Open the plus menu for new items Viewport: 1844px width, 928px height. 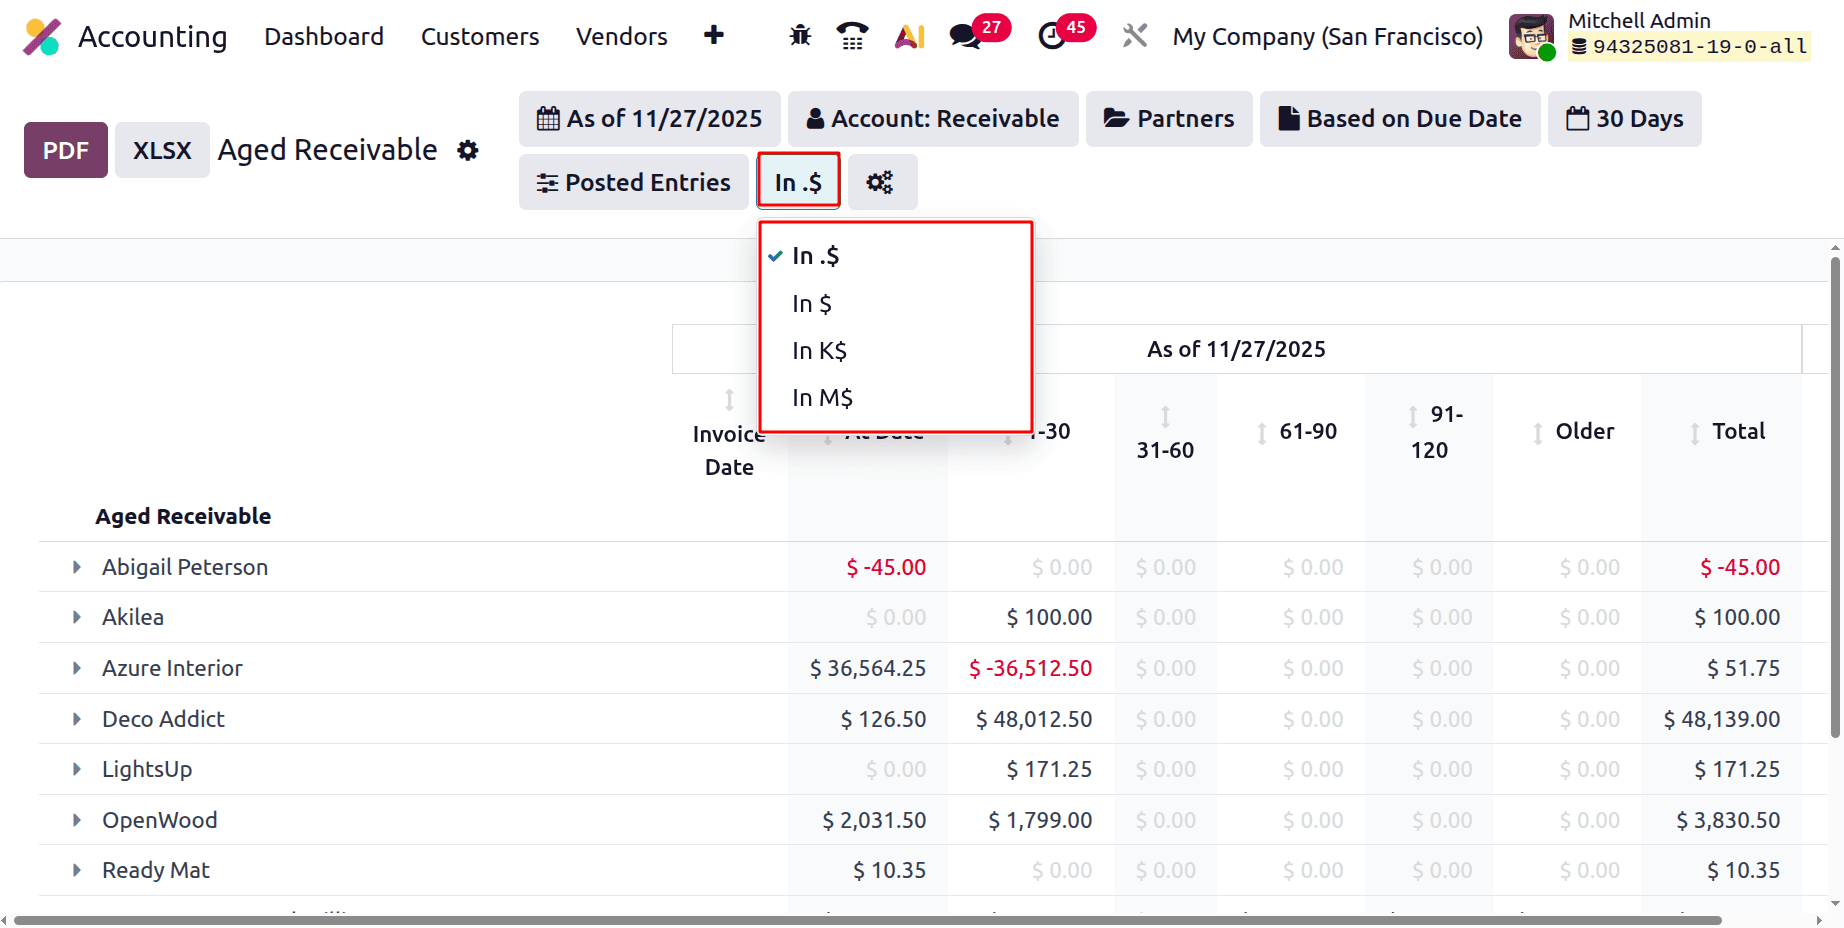click(713, 36)
